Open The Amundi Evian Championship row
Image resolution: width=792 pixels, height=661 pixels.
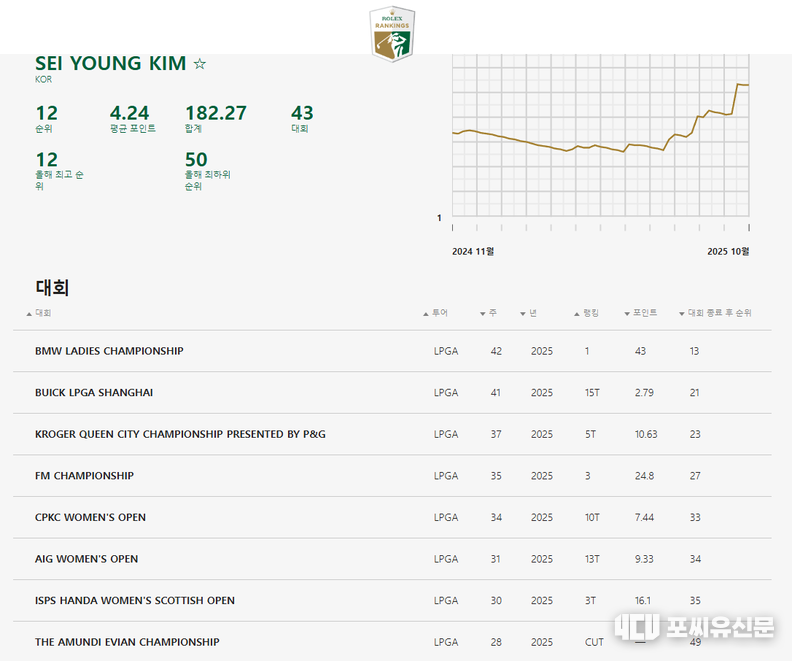tap(127, 642)
